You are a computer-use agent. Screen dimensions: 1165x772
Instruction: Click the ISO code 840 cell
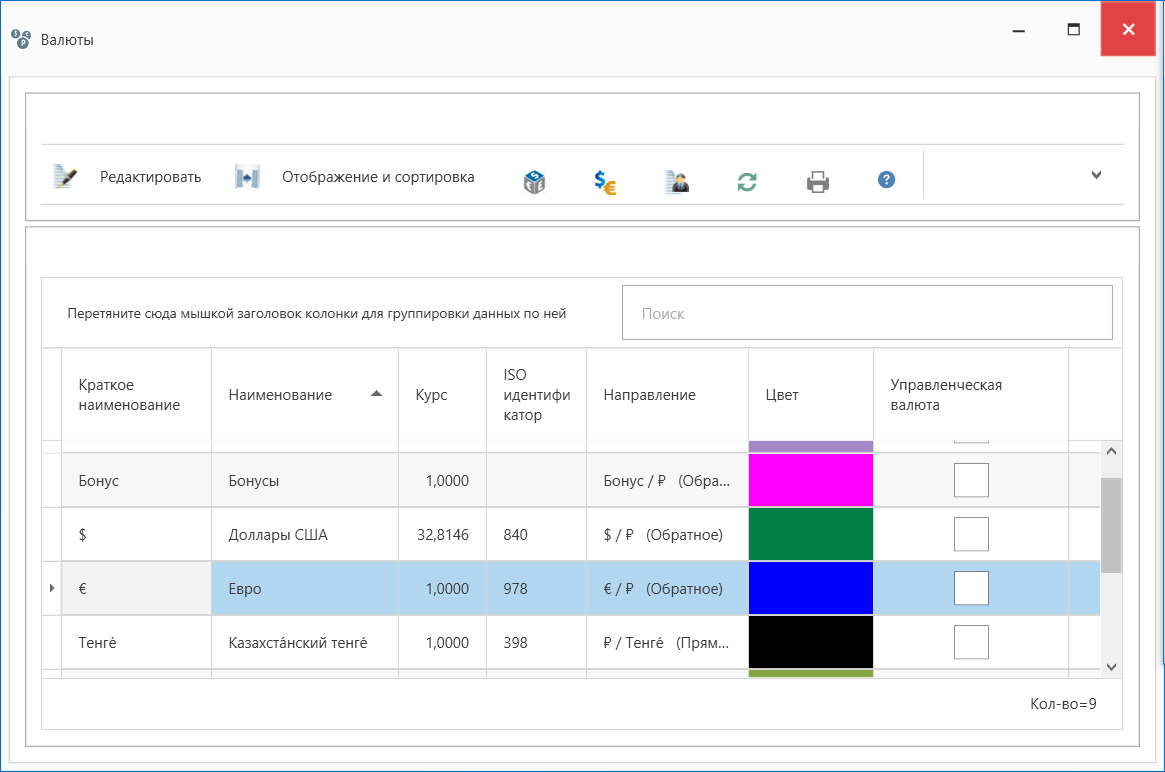click(536, 534)
